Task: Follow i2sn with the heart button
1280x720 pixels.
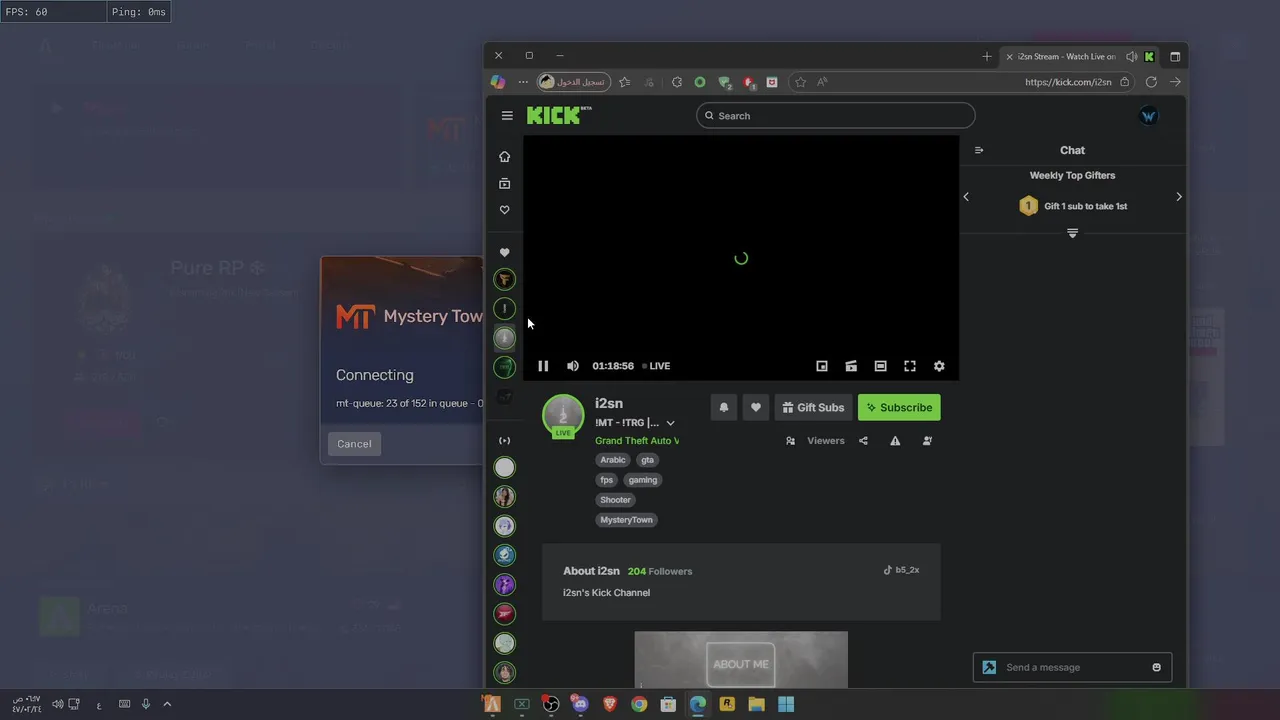Action: pyautogui.click(x=756, y=407)
